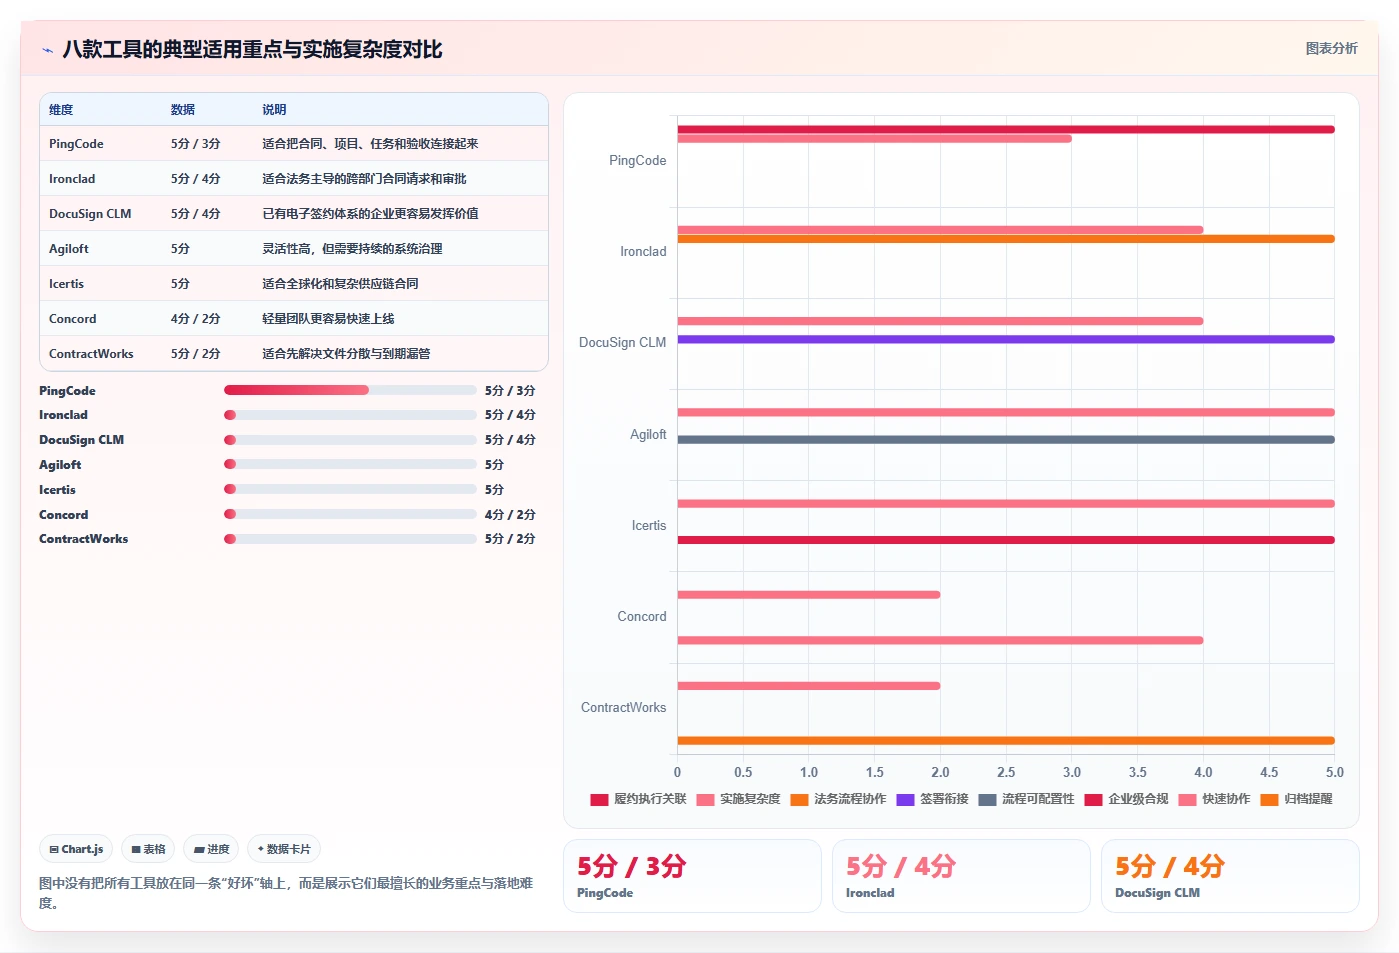The image size is (1399, 953).
Task: Click PingCode's red 履约执行关联 chart bar
Action: coord(1006,129)
